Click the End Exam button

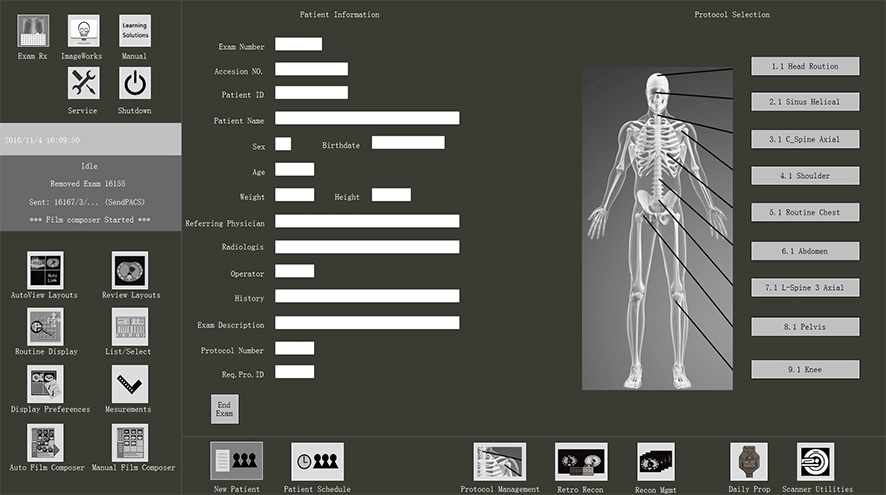point(225,409)
